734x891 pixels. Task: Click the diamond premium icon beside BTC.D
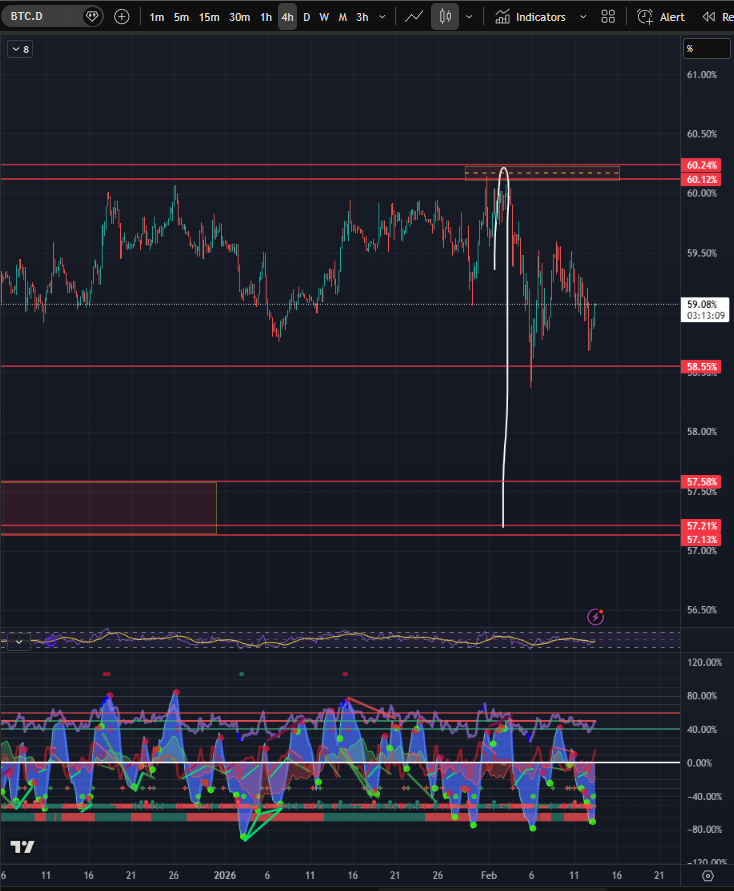coord(92,16)
